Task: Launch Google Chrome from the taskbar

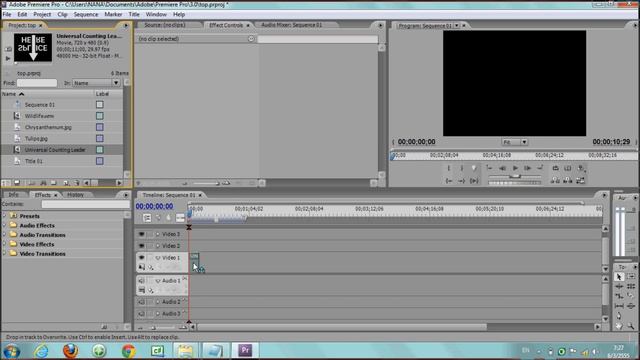Action: click(129, 351)
